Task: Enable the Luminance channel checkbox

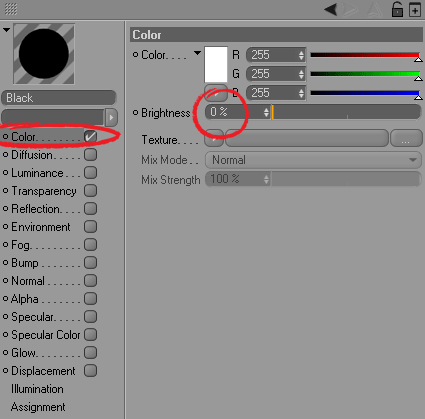Action: pos(90,173)
